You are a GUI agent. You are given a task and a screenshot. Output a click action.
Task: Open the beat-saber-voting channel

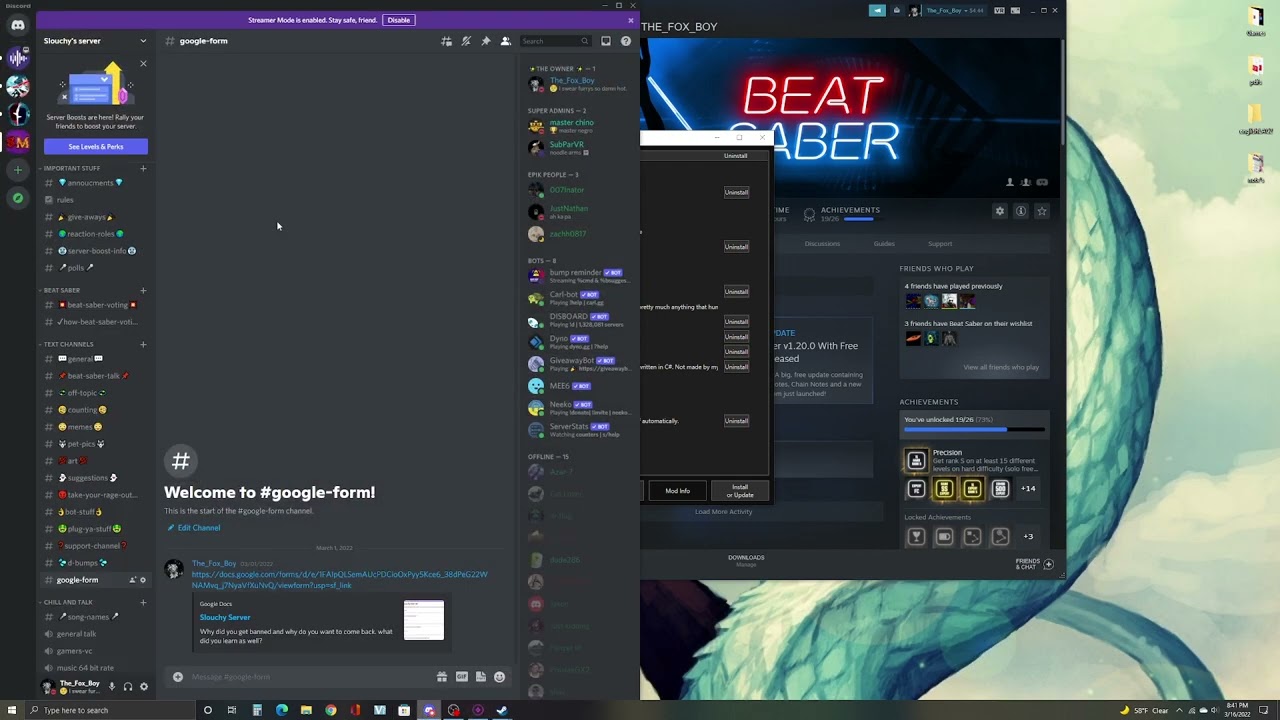95,305
